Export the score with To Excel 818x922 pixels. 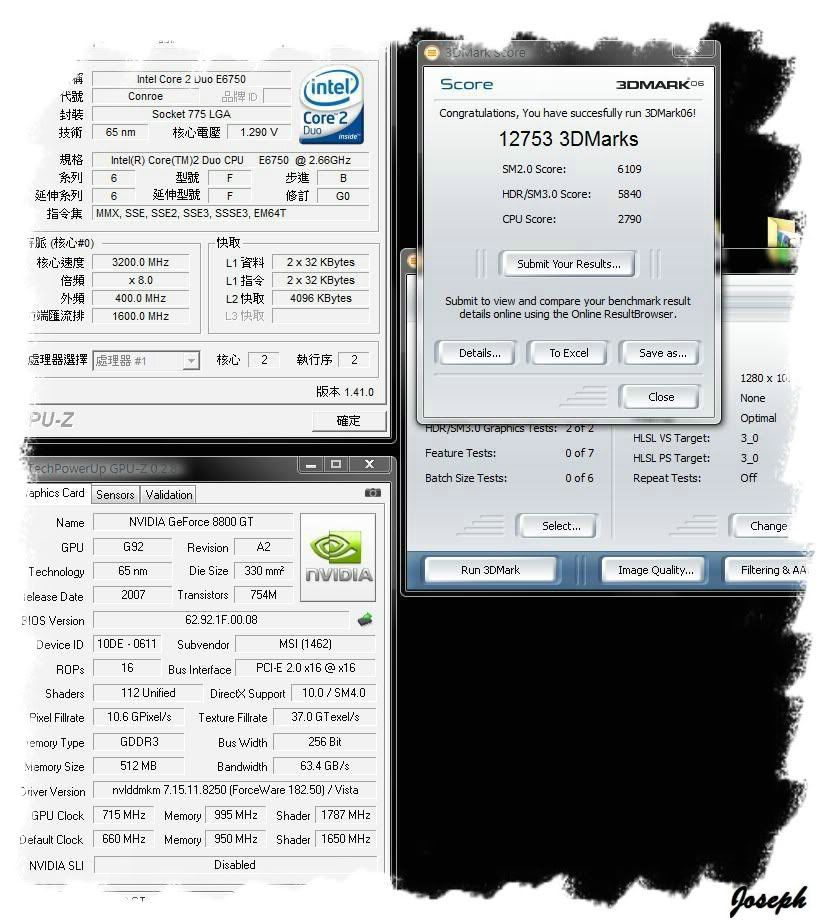(x=567, y=352)
